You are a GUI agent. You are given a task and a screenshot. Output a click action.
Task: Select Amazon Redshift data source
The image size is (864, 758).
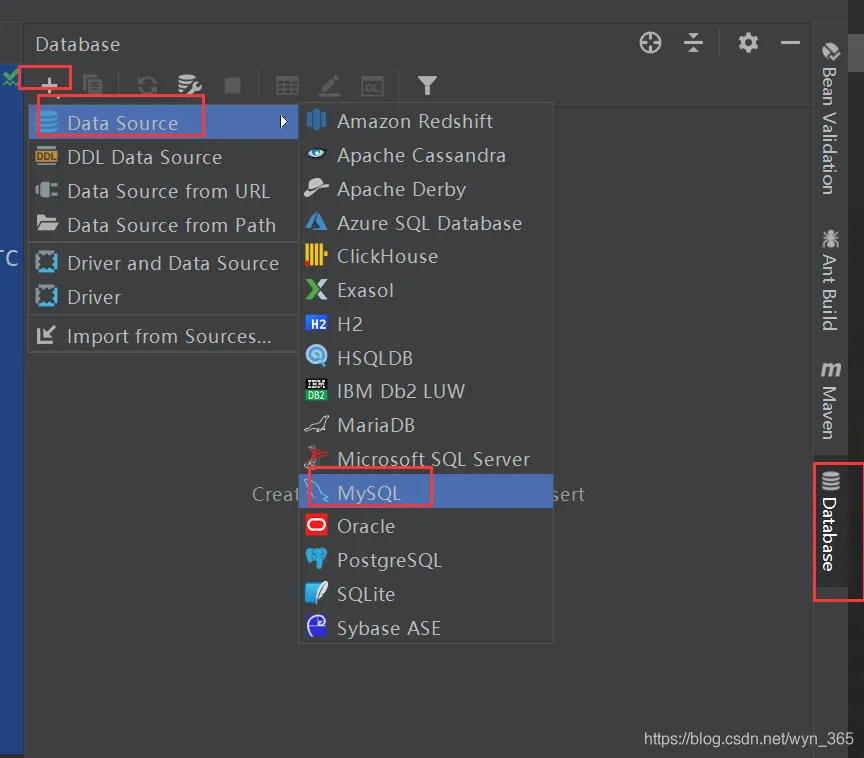[x=426, y=121]
